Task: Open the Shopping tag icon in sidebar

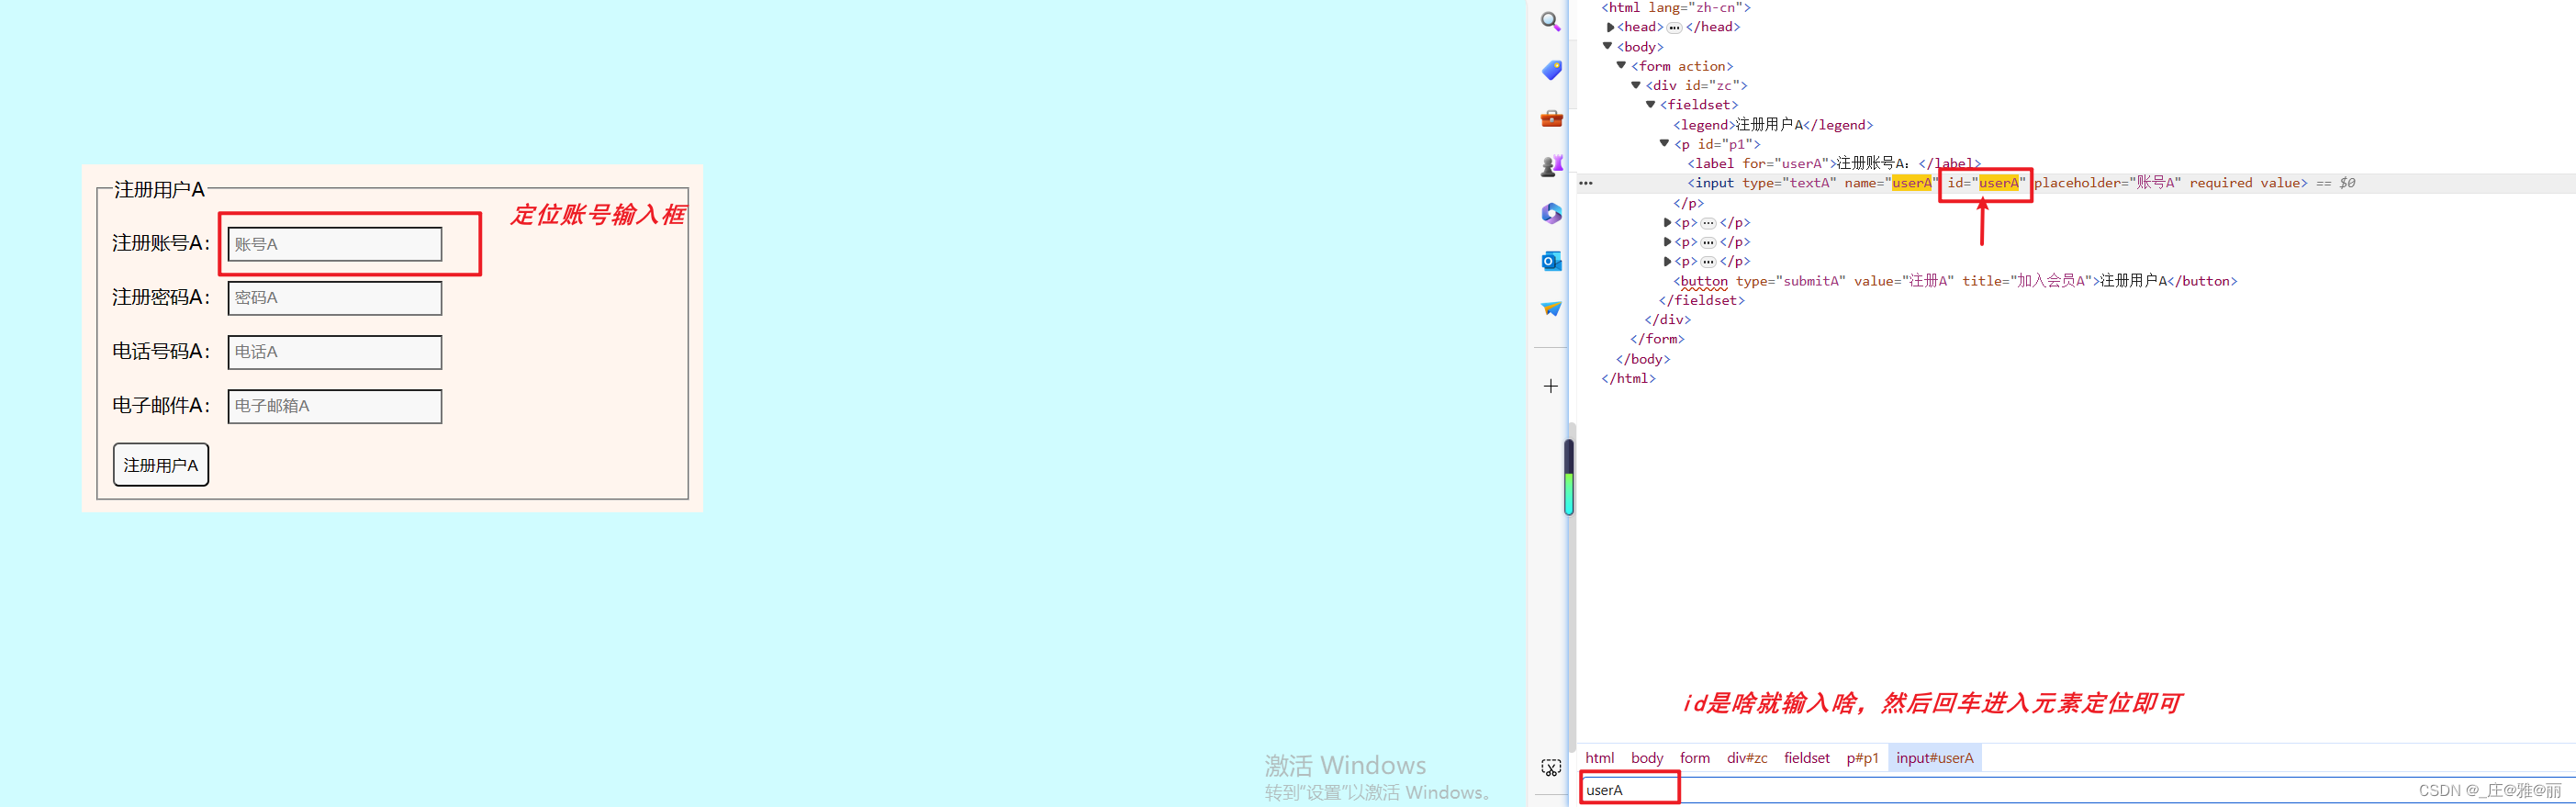Action: coord(1551,70)
